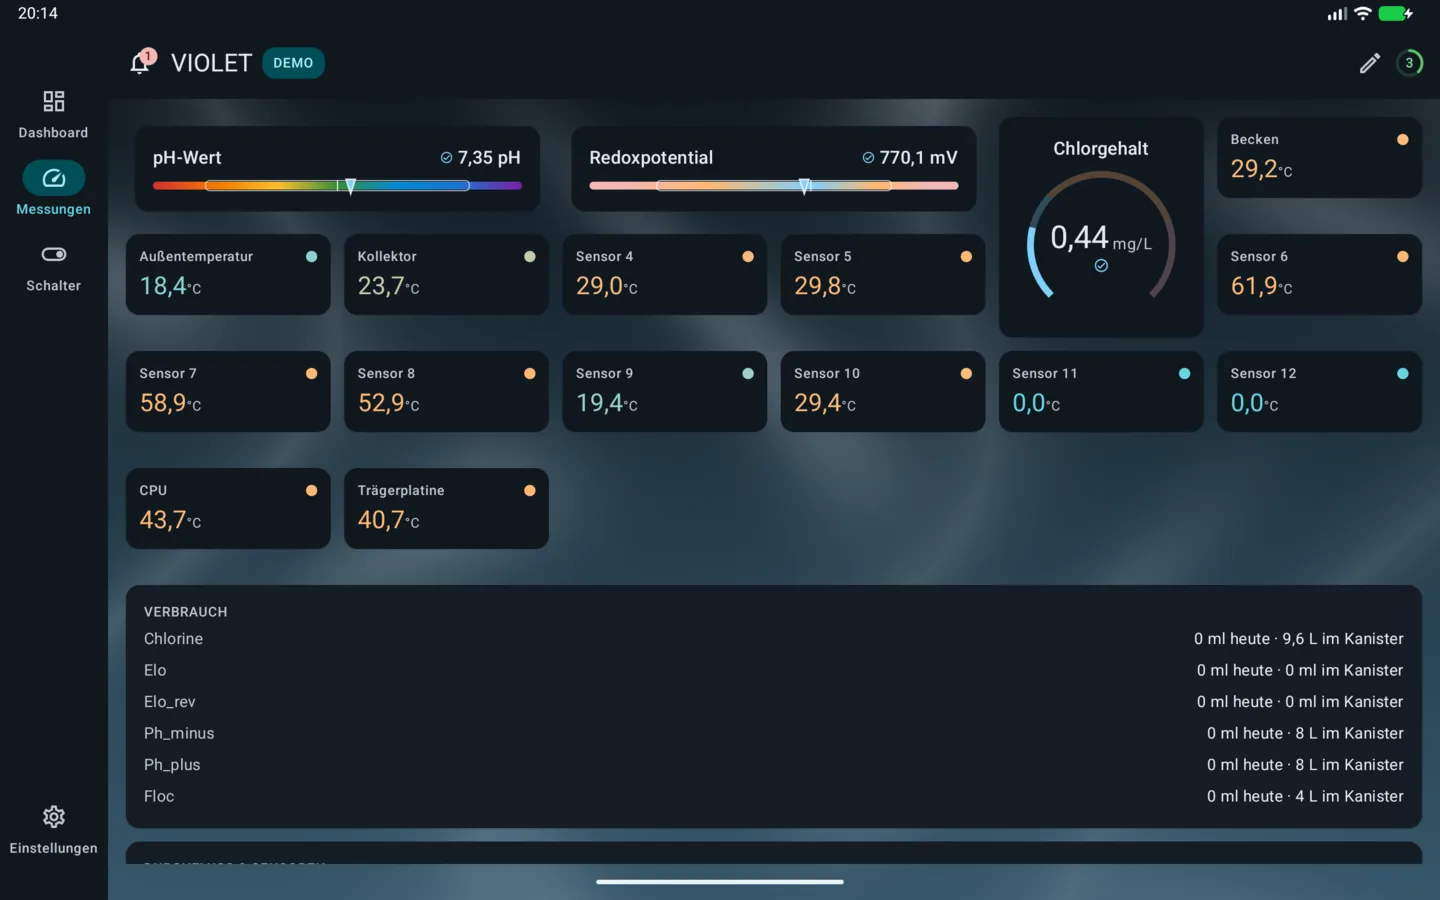Switch to the Schalter tab label
Image resolution: width=1440 pixels, height=900 pixels.
[x=53, y=286]
